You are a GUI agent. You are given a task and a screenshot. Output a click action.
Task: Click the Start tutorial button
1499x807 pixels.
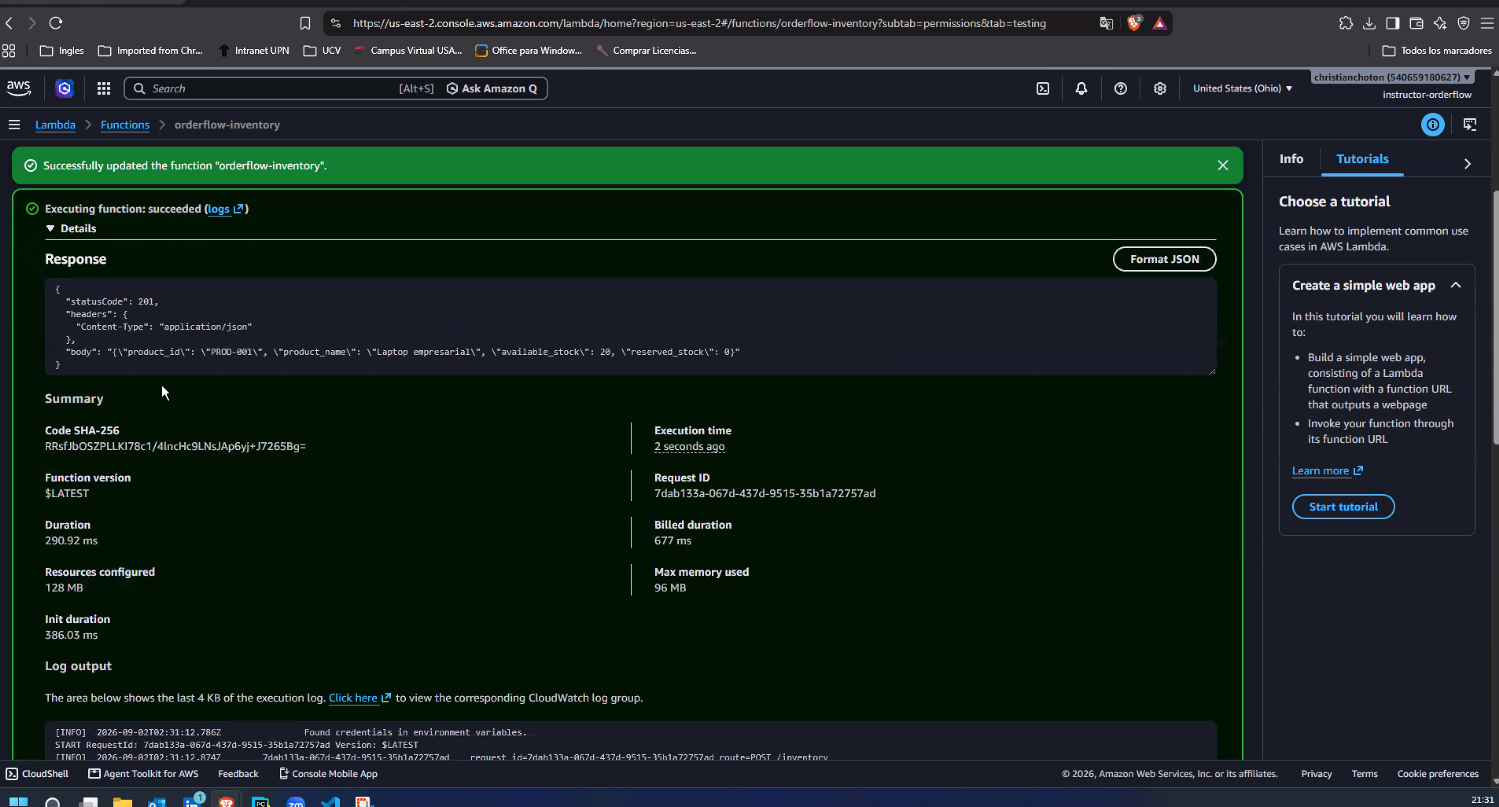point(1343,507)
